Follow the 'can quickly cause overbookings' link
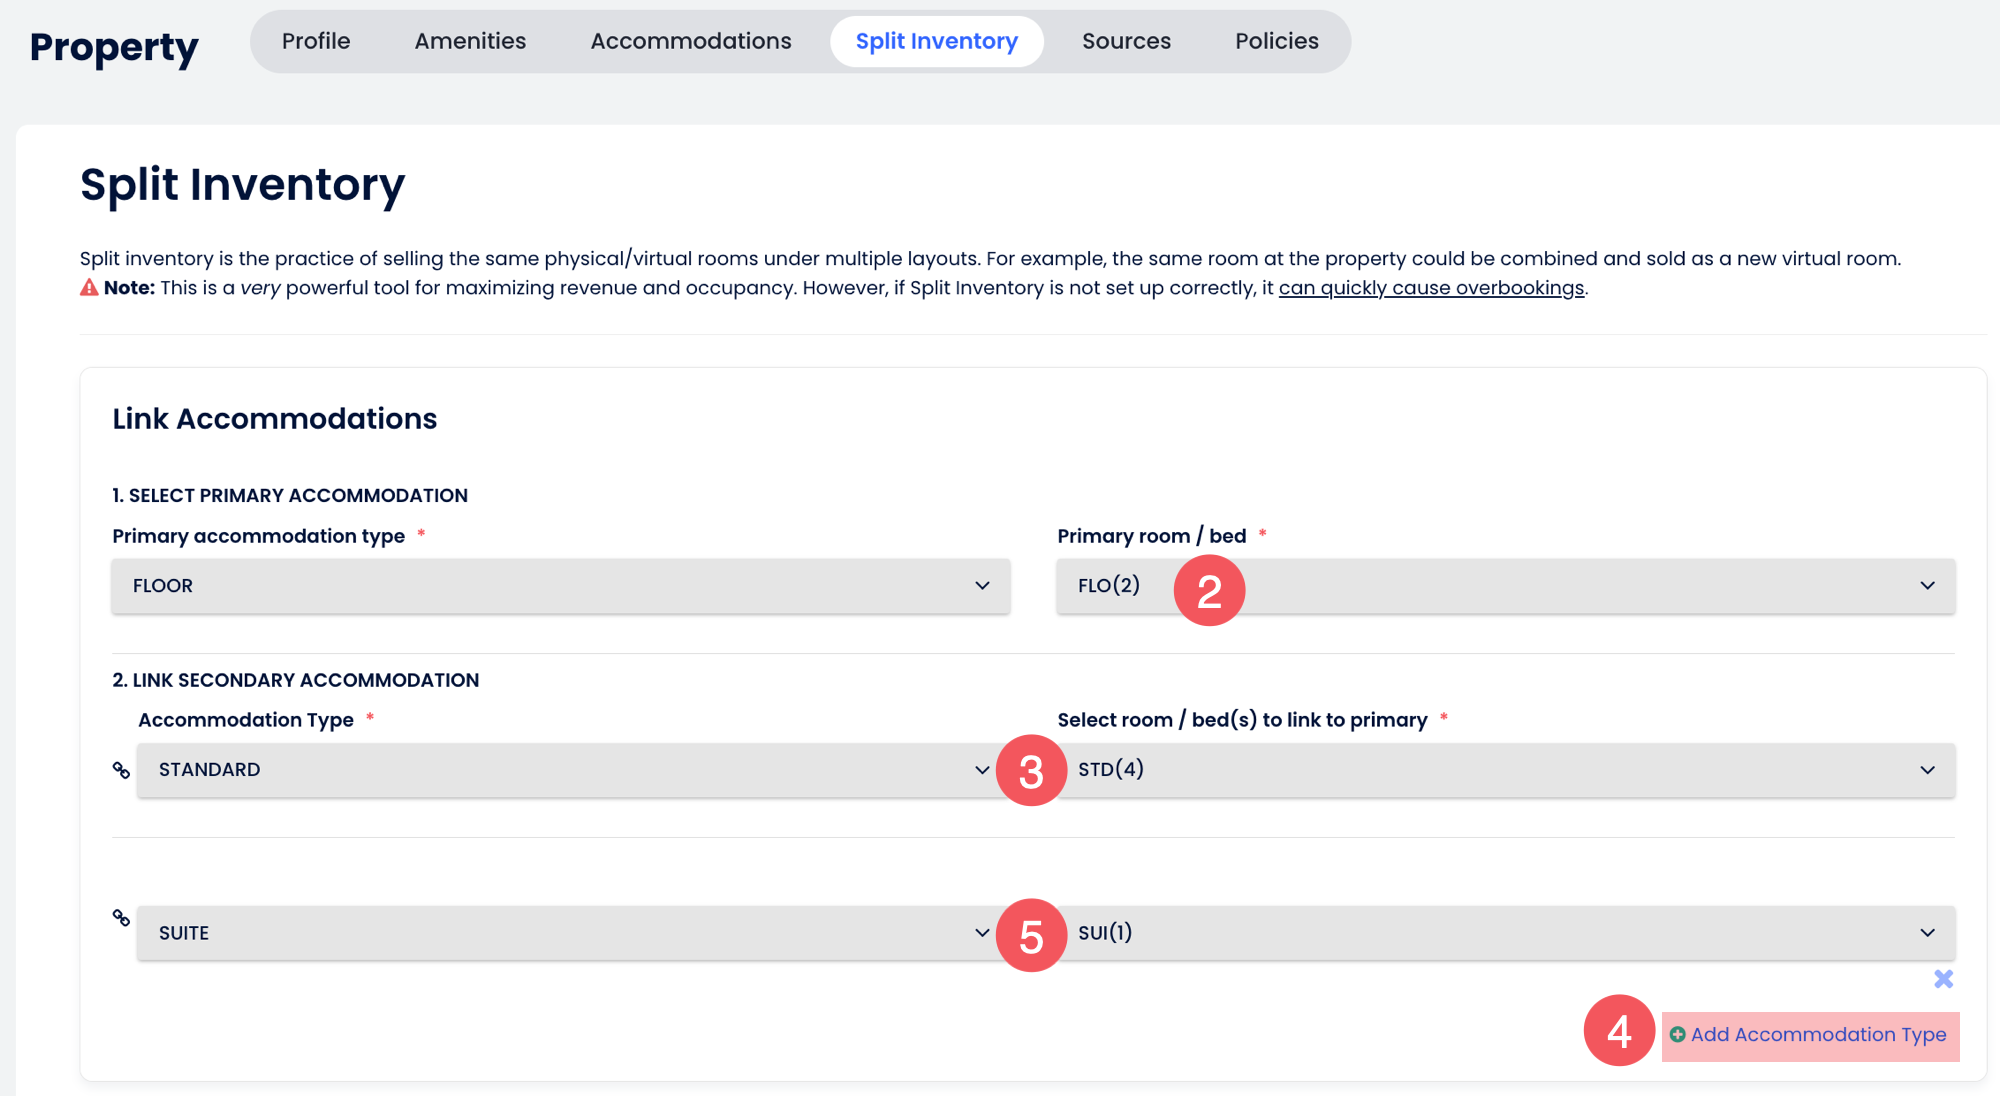 click(x=1431, y=288)
